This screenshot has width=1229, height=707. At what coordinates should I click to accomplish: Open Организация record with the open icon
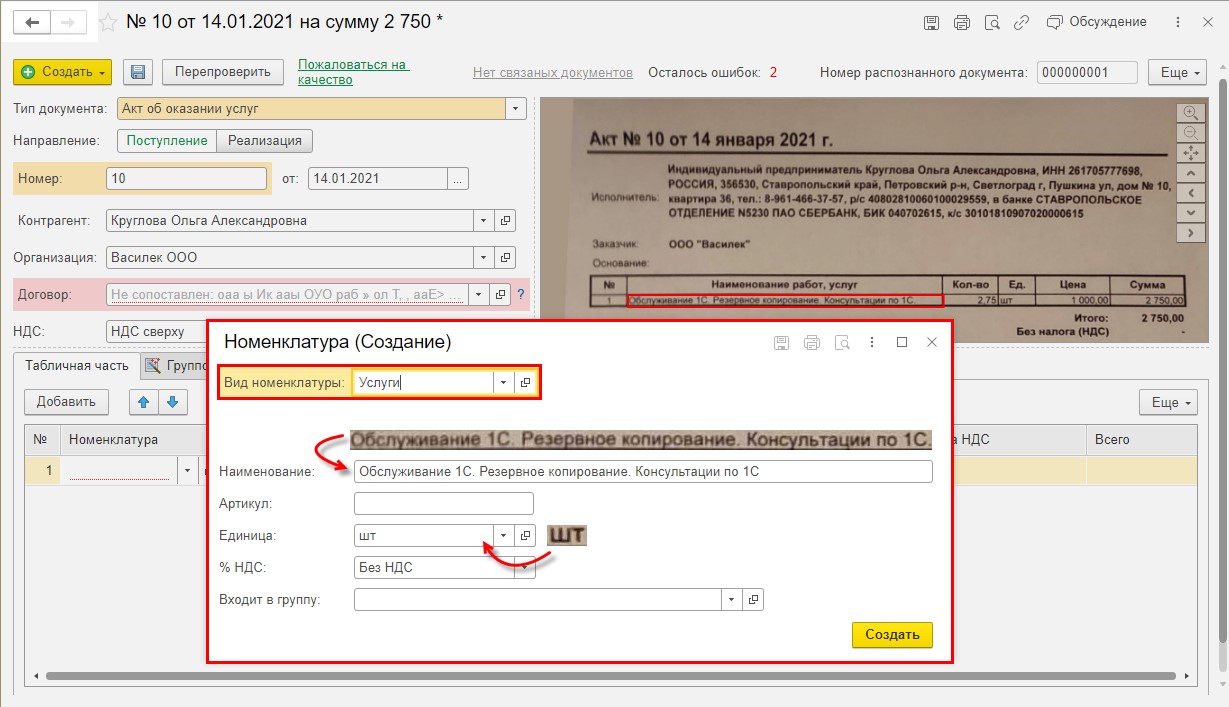(504, 257)
